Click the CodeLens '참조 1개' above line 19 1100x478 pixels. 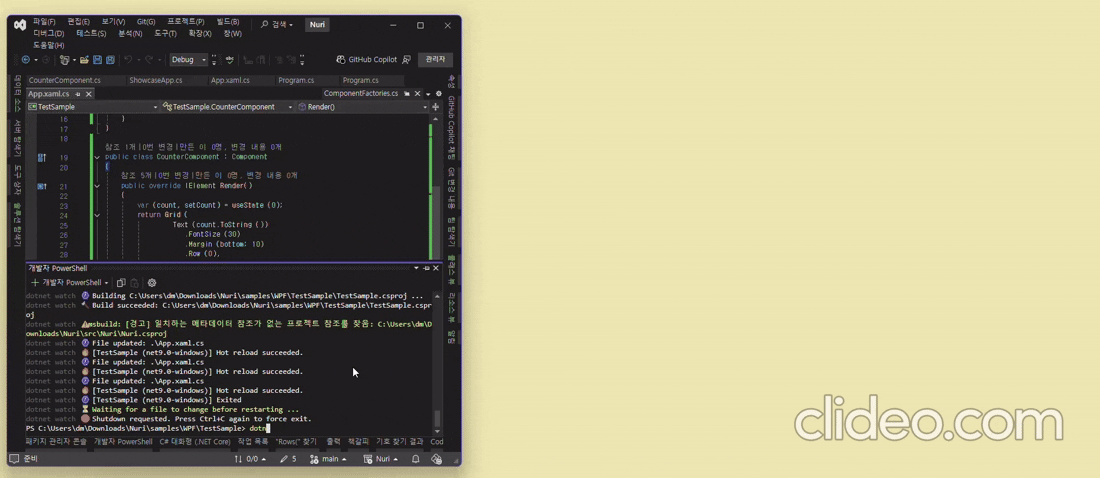pos(119,147)
